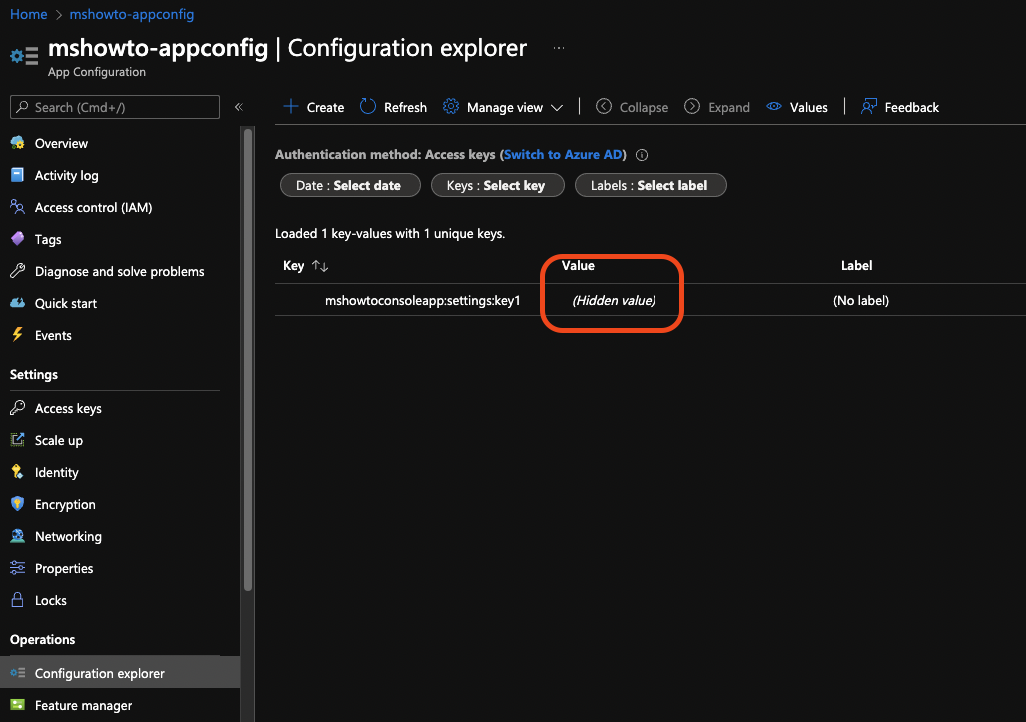The width and height of the screenshot is (1026, 722).
Task: Click the Activity log icon
Action: [x=18, y=175]
